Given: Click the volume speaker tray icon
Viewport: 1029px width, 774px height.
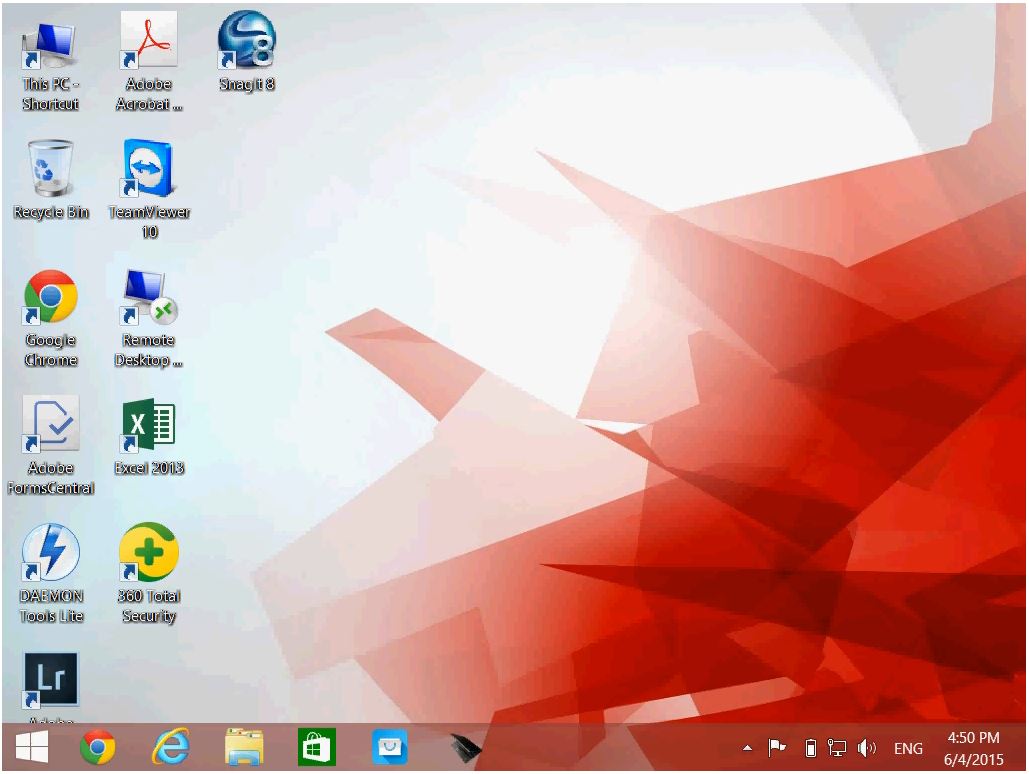Looking at the screenshot, I should point(867,748).
